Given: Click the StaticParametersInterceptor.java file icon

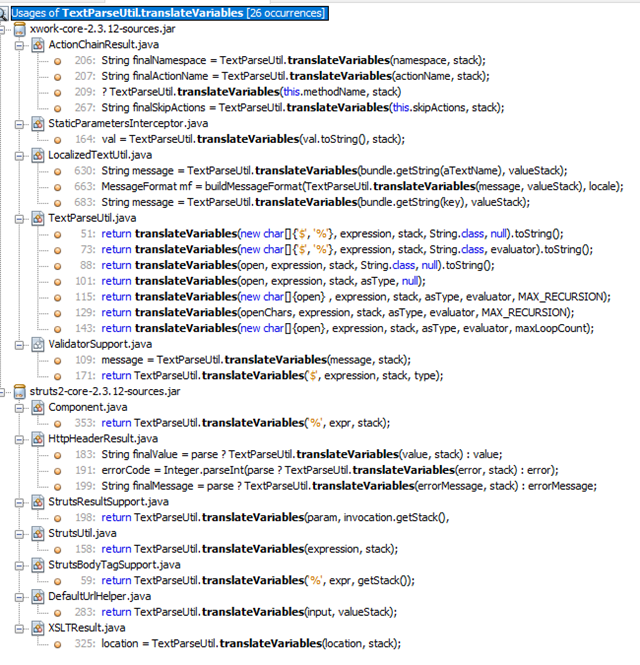Looking at the screenshot, I should coord(38,124).
